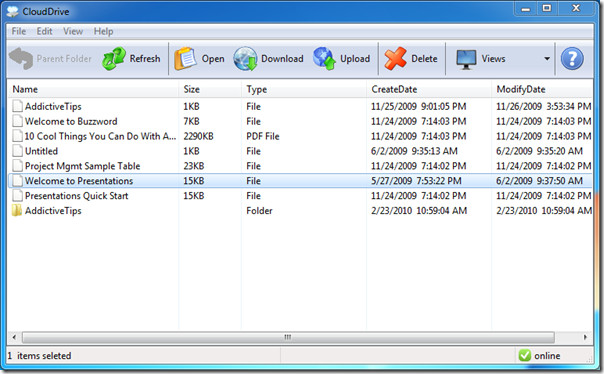Click the Folder type cell
Image resolution: width=604 pixels, height=374 pixels.
point(259,211)
